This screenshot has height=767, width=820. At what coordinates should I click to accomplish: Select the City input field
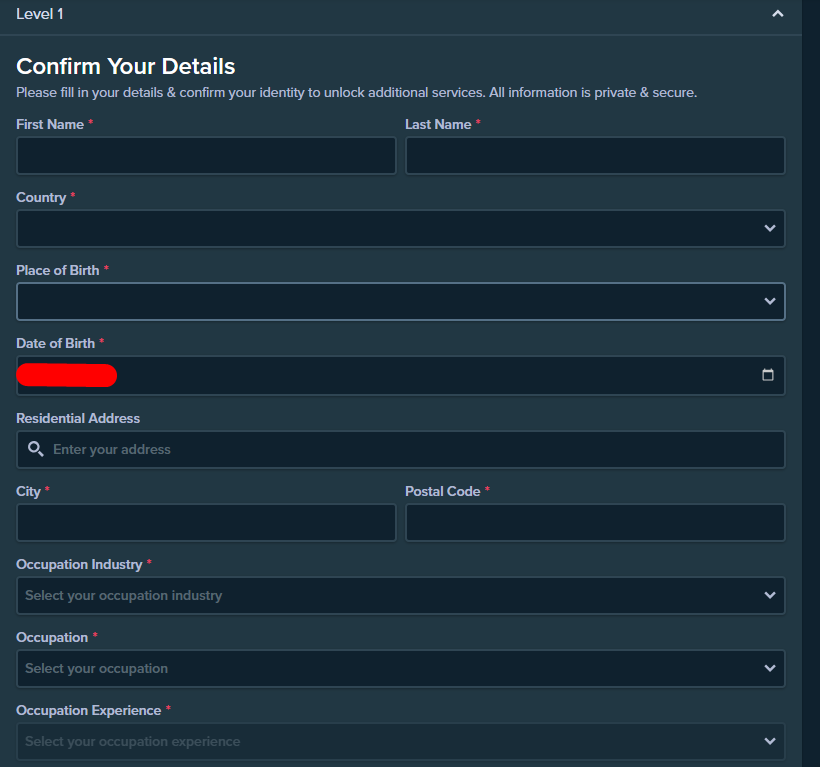pos(206,522)
